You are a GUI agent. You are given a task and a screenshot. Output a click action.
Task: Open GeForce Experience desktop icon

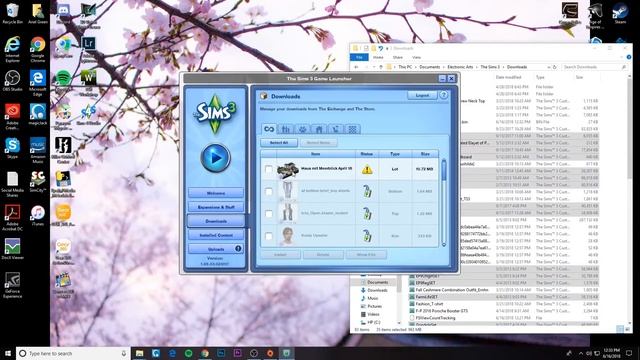(x=12, y=285)
